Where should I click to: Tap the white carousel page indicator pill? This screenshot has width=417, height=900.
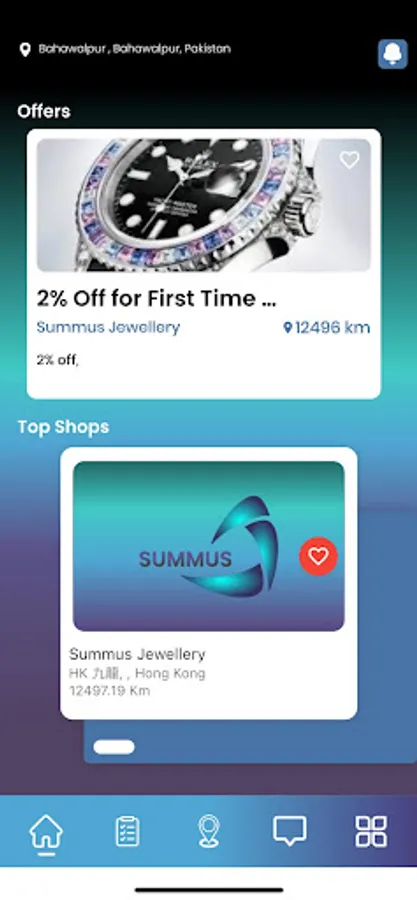pos(114,747)
